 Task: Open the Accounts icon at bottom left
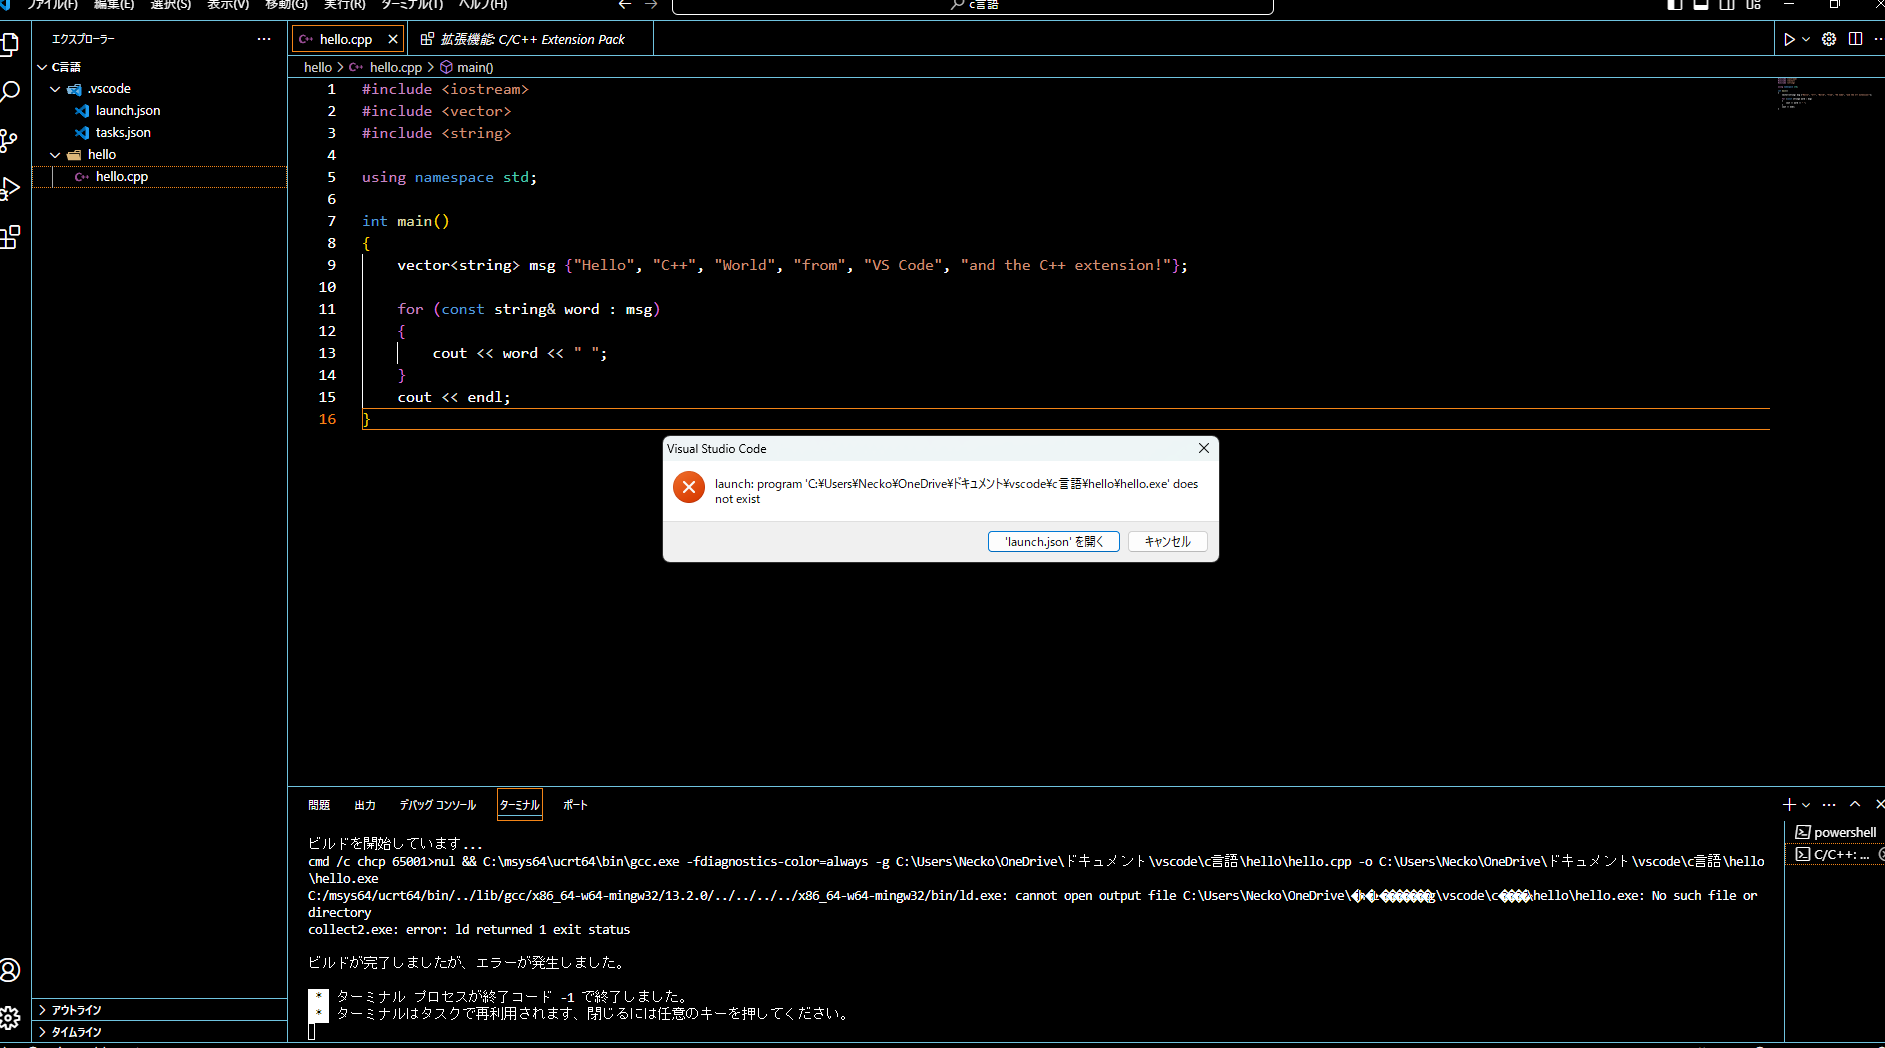(12, 970)
